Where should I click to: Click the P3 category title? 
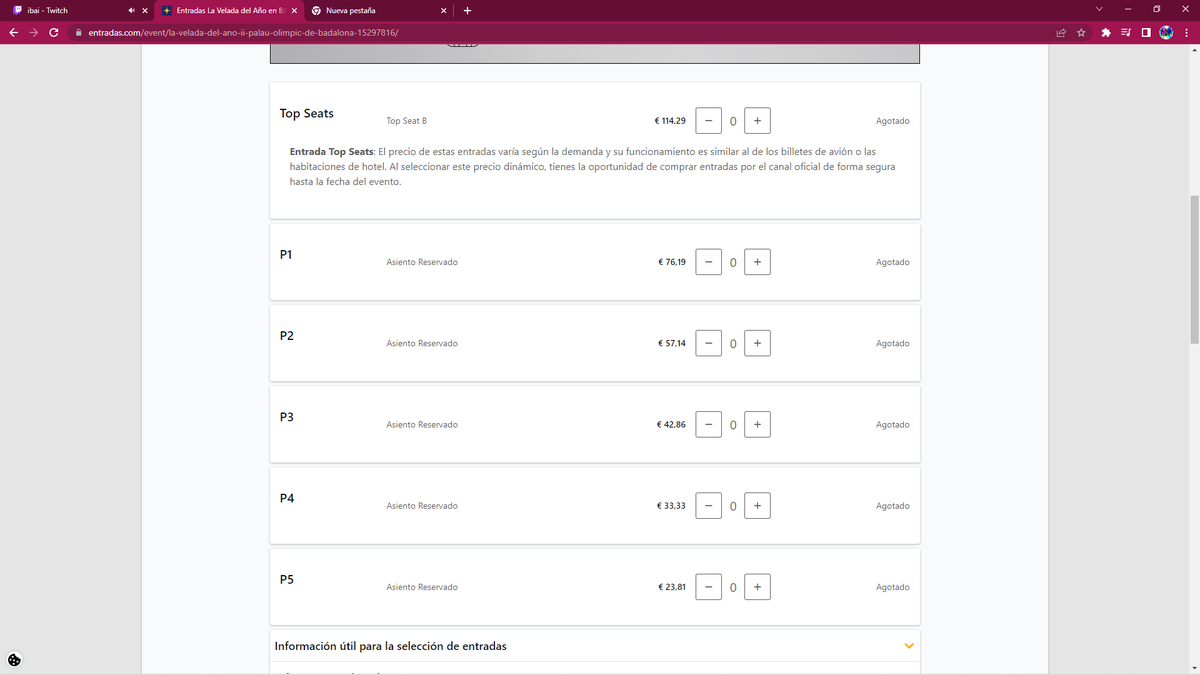click(x=287, y=417)
